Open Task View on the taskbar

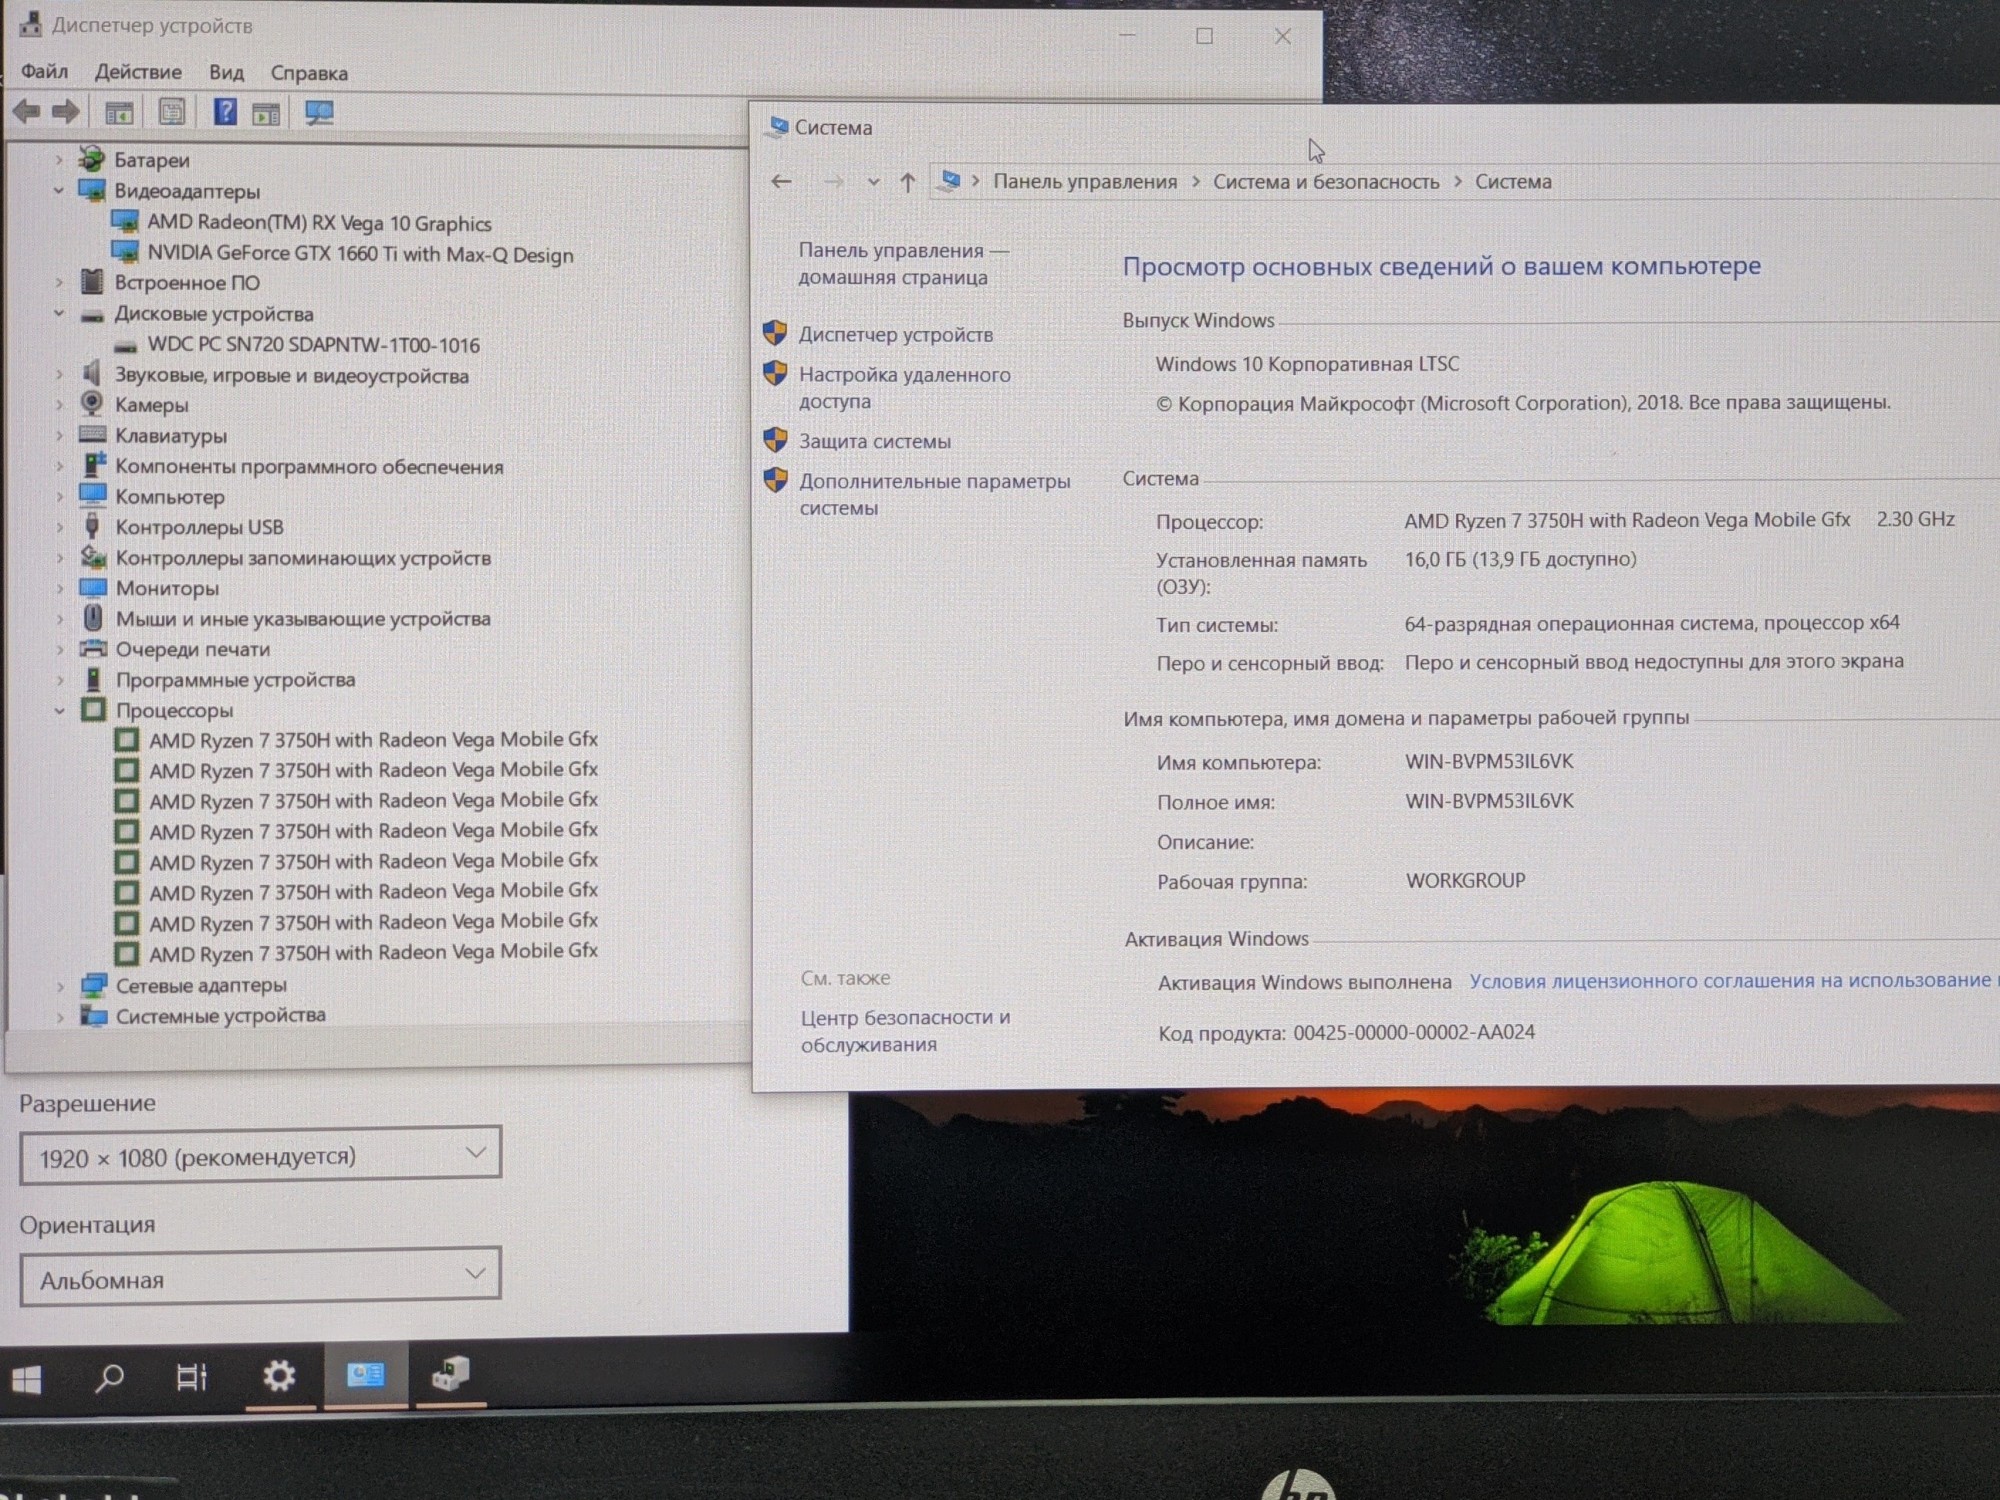tap(191, 1378)
